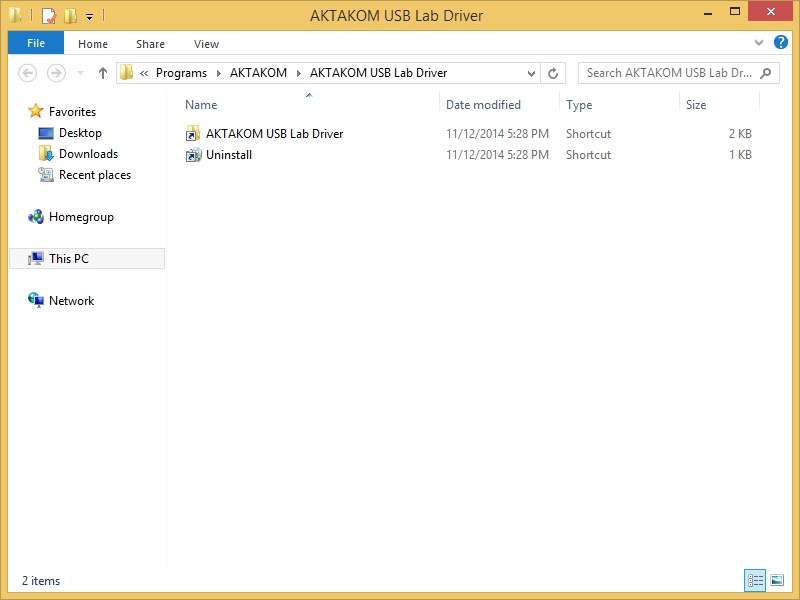This screenshot has height=600, width=800.
Task: Open Homegroup in the navigation pane
Action: (81, 217)
